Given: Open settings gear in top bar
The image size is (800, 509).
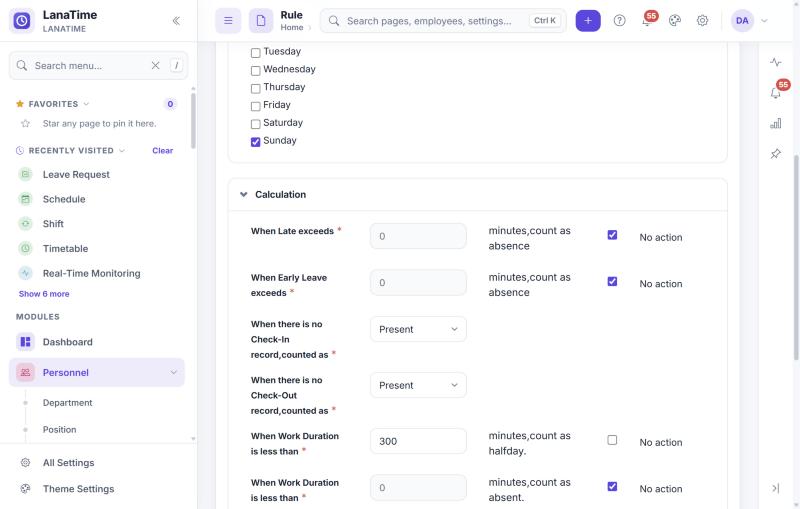Looking at the screenshot, I should pyautogui.click(x=702, y=21).
